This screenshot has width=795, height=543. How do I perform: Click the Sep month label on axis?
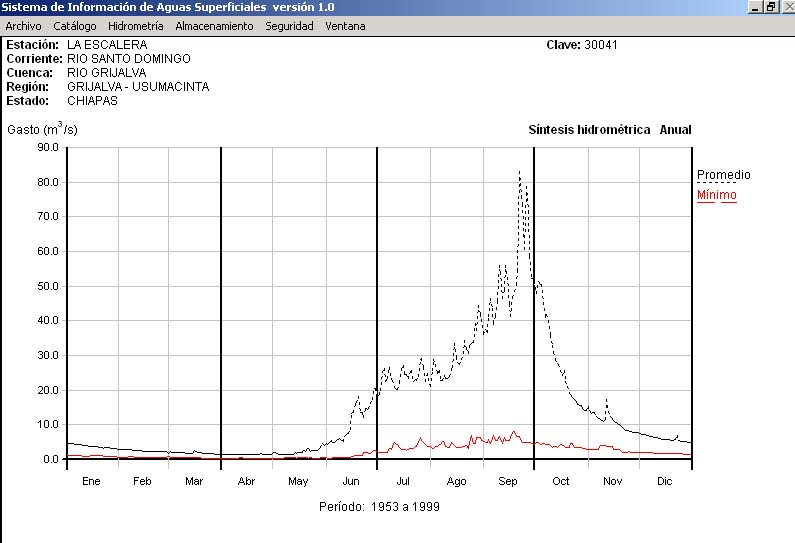point(508,481)
